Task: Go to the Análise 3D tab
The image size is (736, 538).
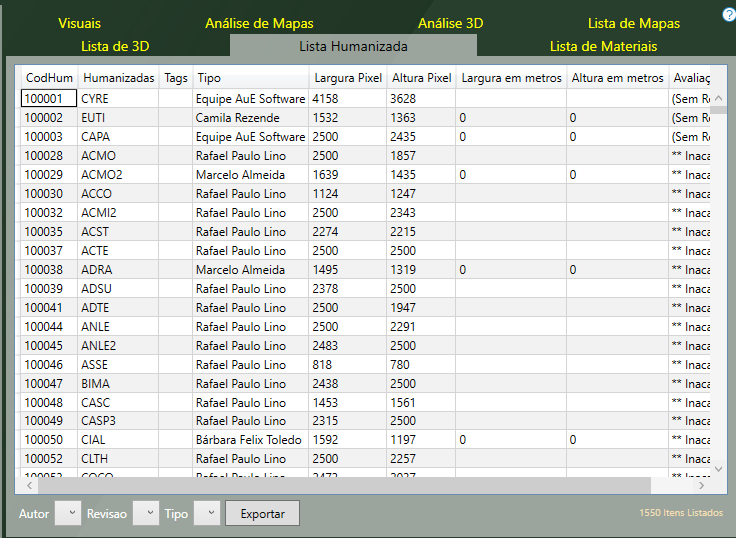Action: [x=450, y=23]
